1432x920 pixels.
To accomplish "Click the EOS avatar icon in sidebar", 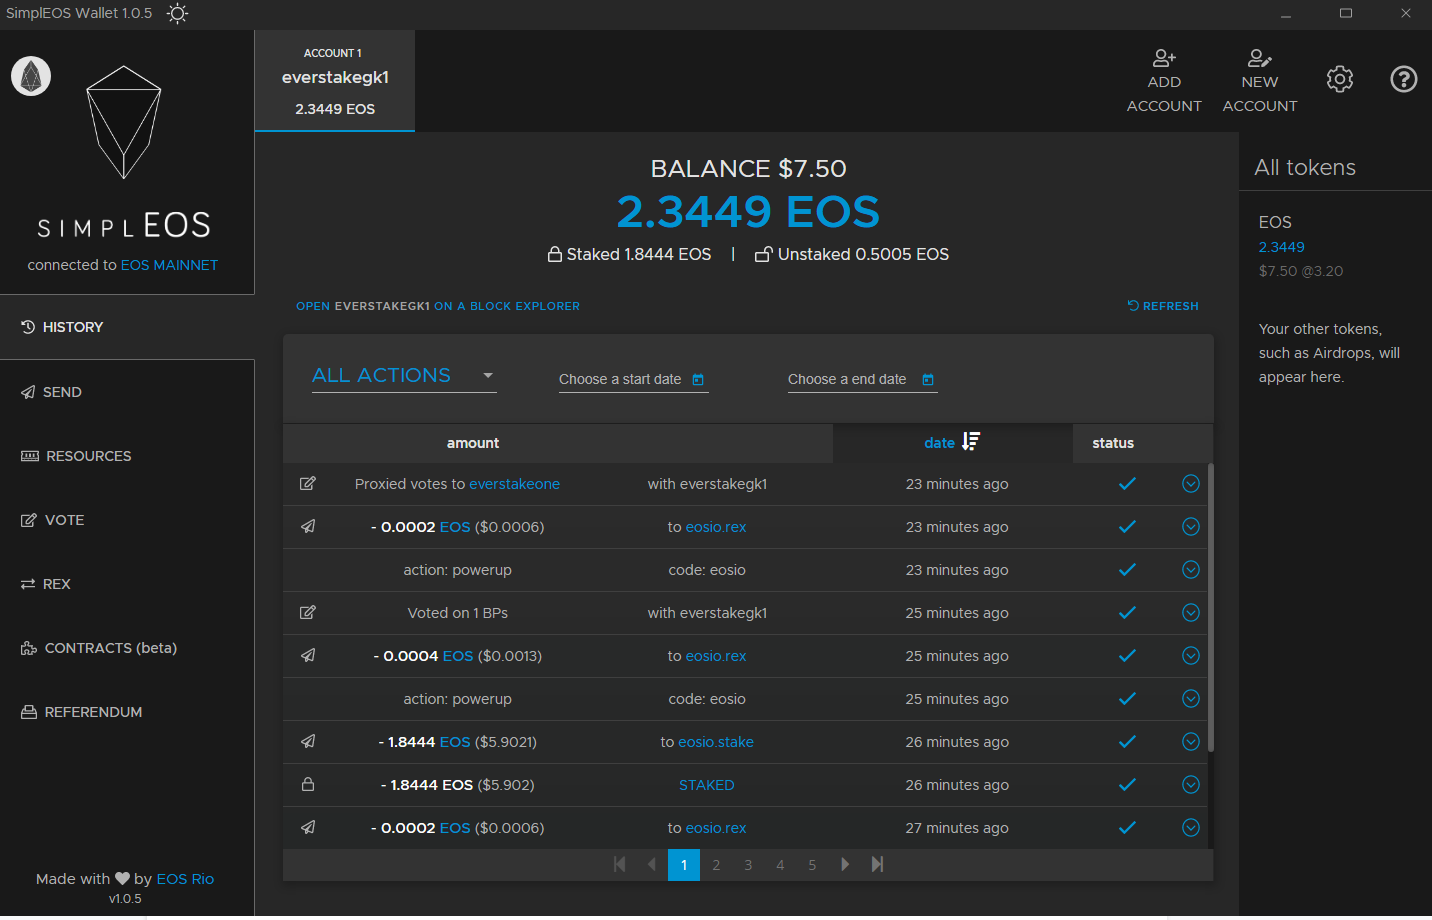I will 31,76.
